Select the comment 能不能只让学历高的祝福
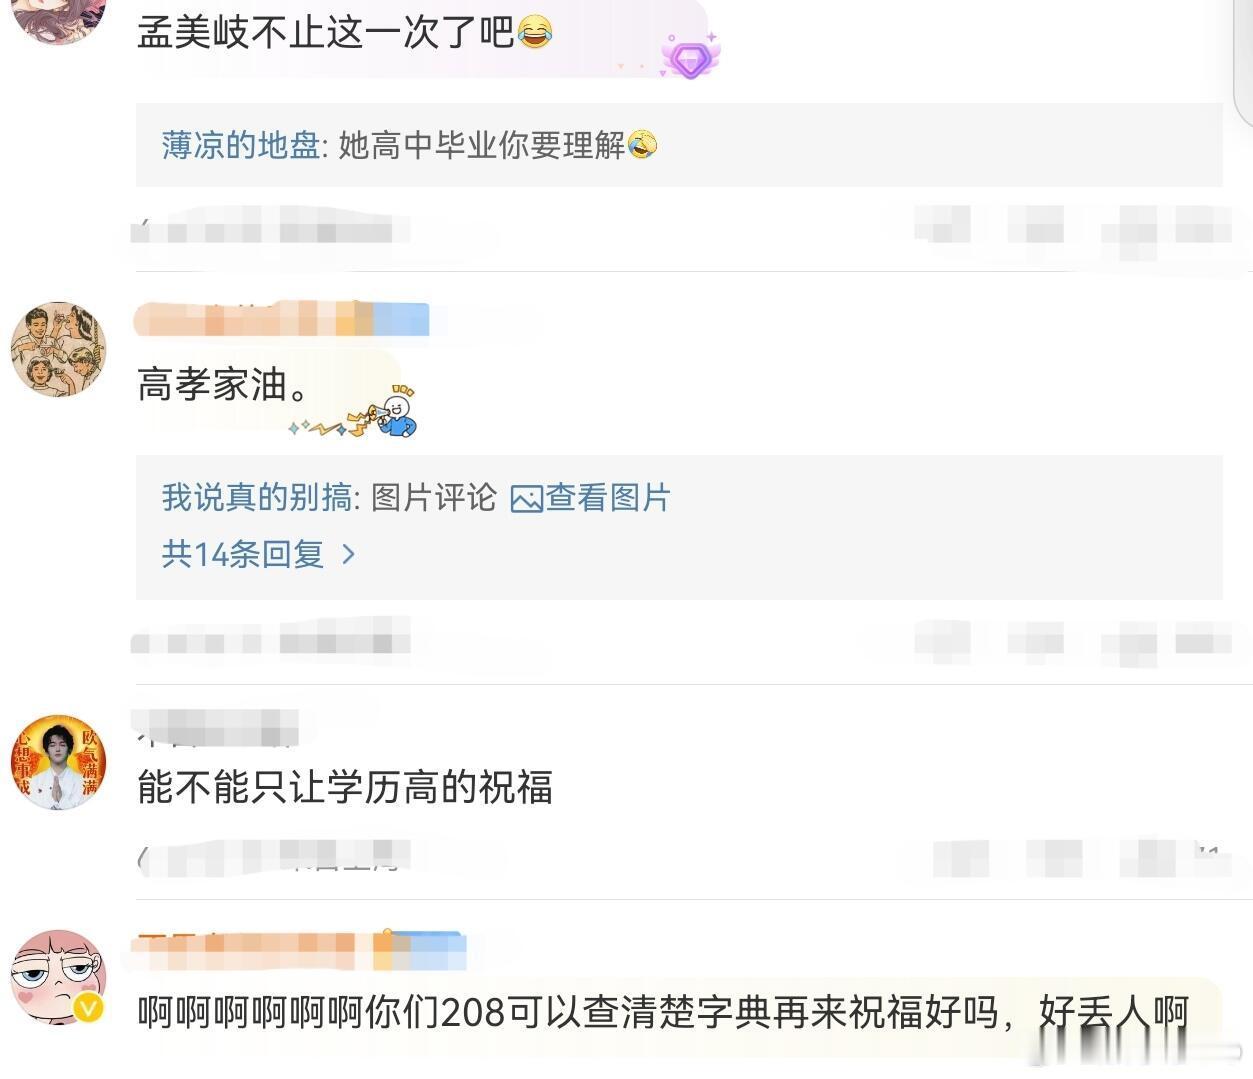Screen dimensions: 1253x1079 click(345, 788)
